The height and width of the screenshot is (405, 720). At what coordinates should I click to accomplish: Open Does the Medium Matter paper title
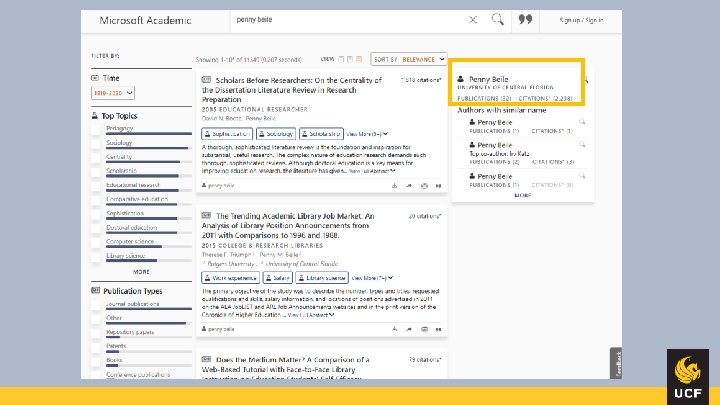coord(286,369)
